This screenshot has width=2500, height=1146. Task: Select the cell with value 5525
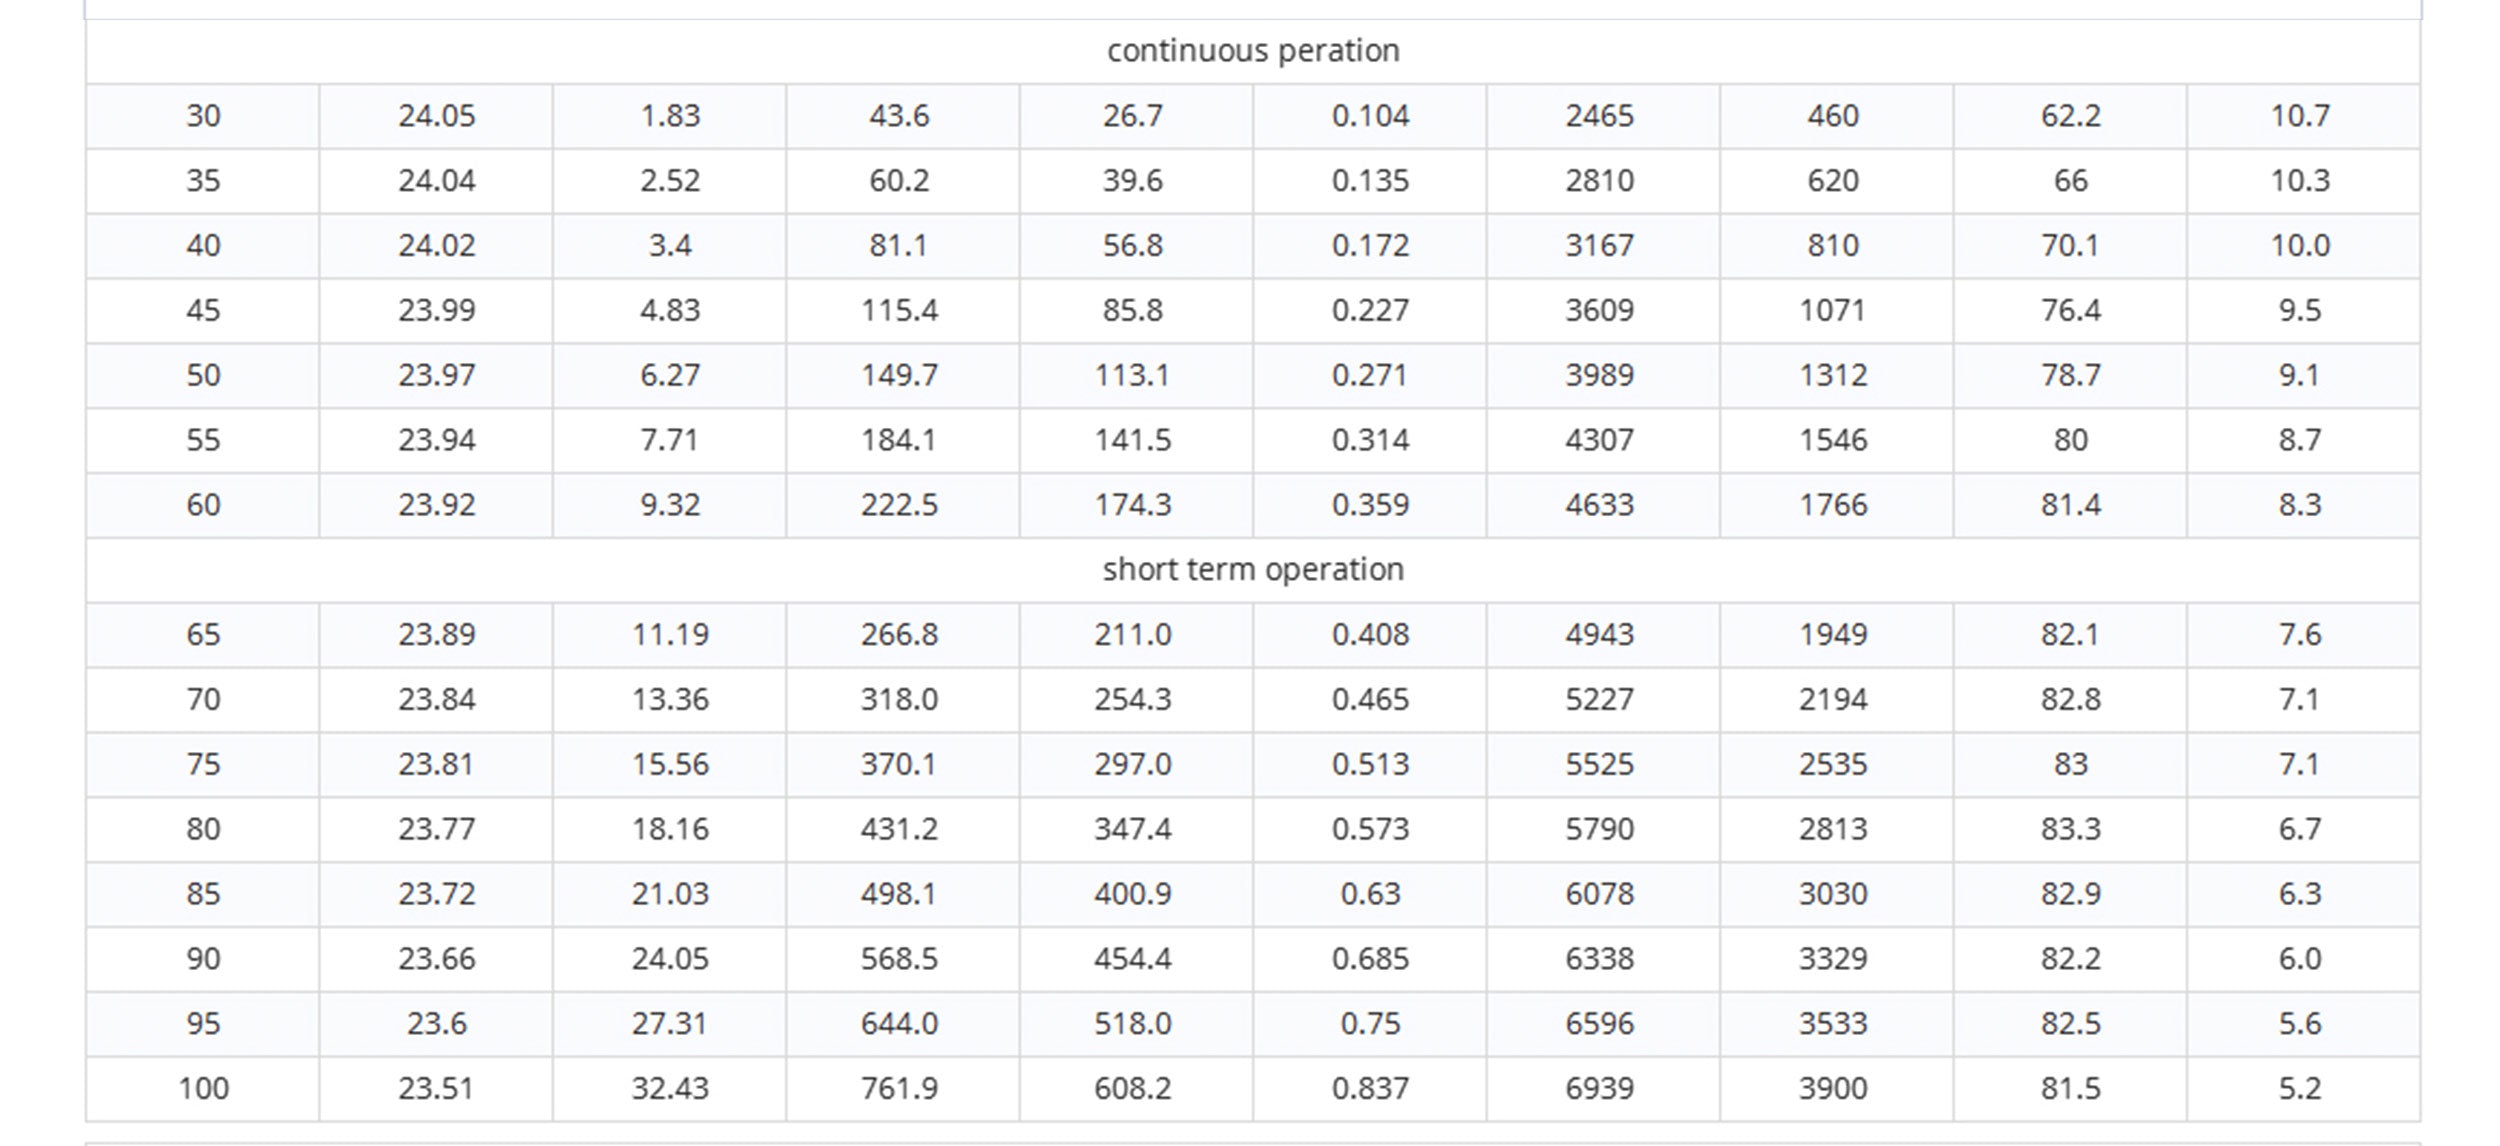coord(1600,765)
